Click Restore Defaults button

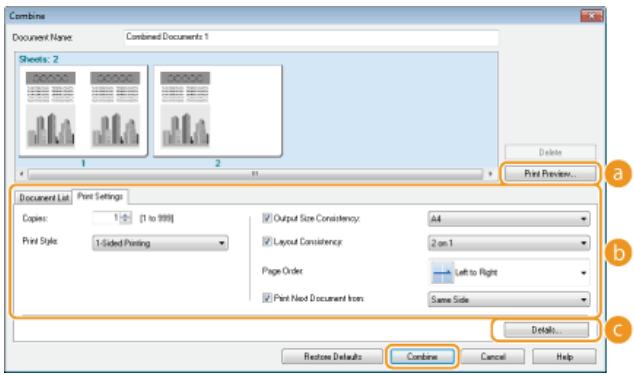coord(332,356)
